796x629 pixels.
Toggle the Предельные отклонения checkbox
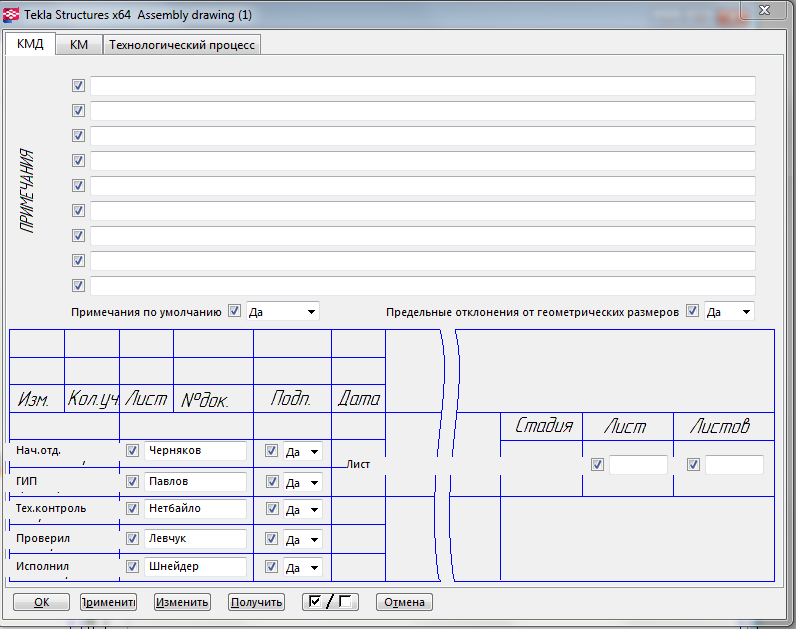click(x=693, y=311)
